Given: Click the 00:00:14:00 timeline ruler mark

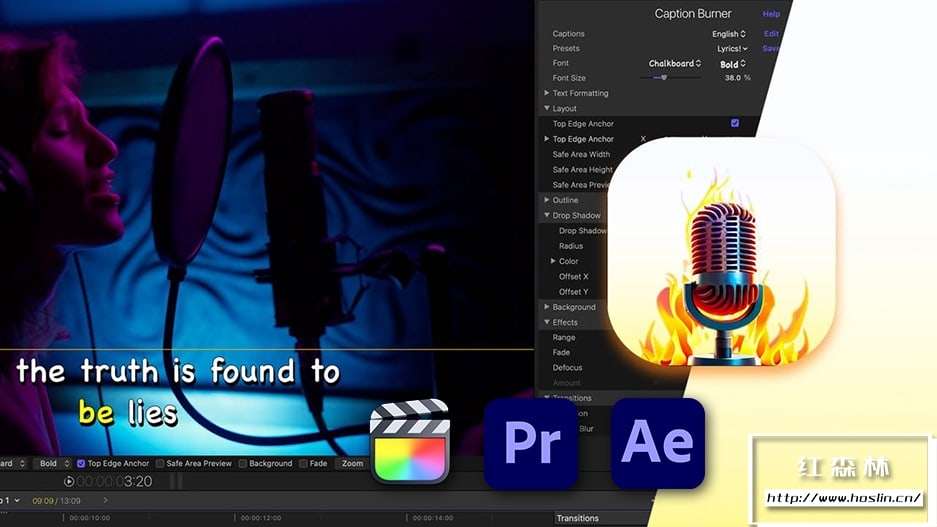Looking at the screenshot, I should click(433, 518).
